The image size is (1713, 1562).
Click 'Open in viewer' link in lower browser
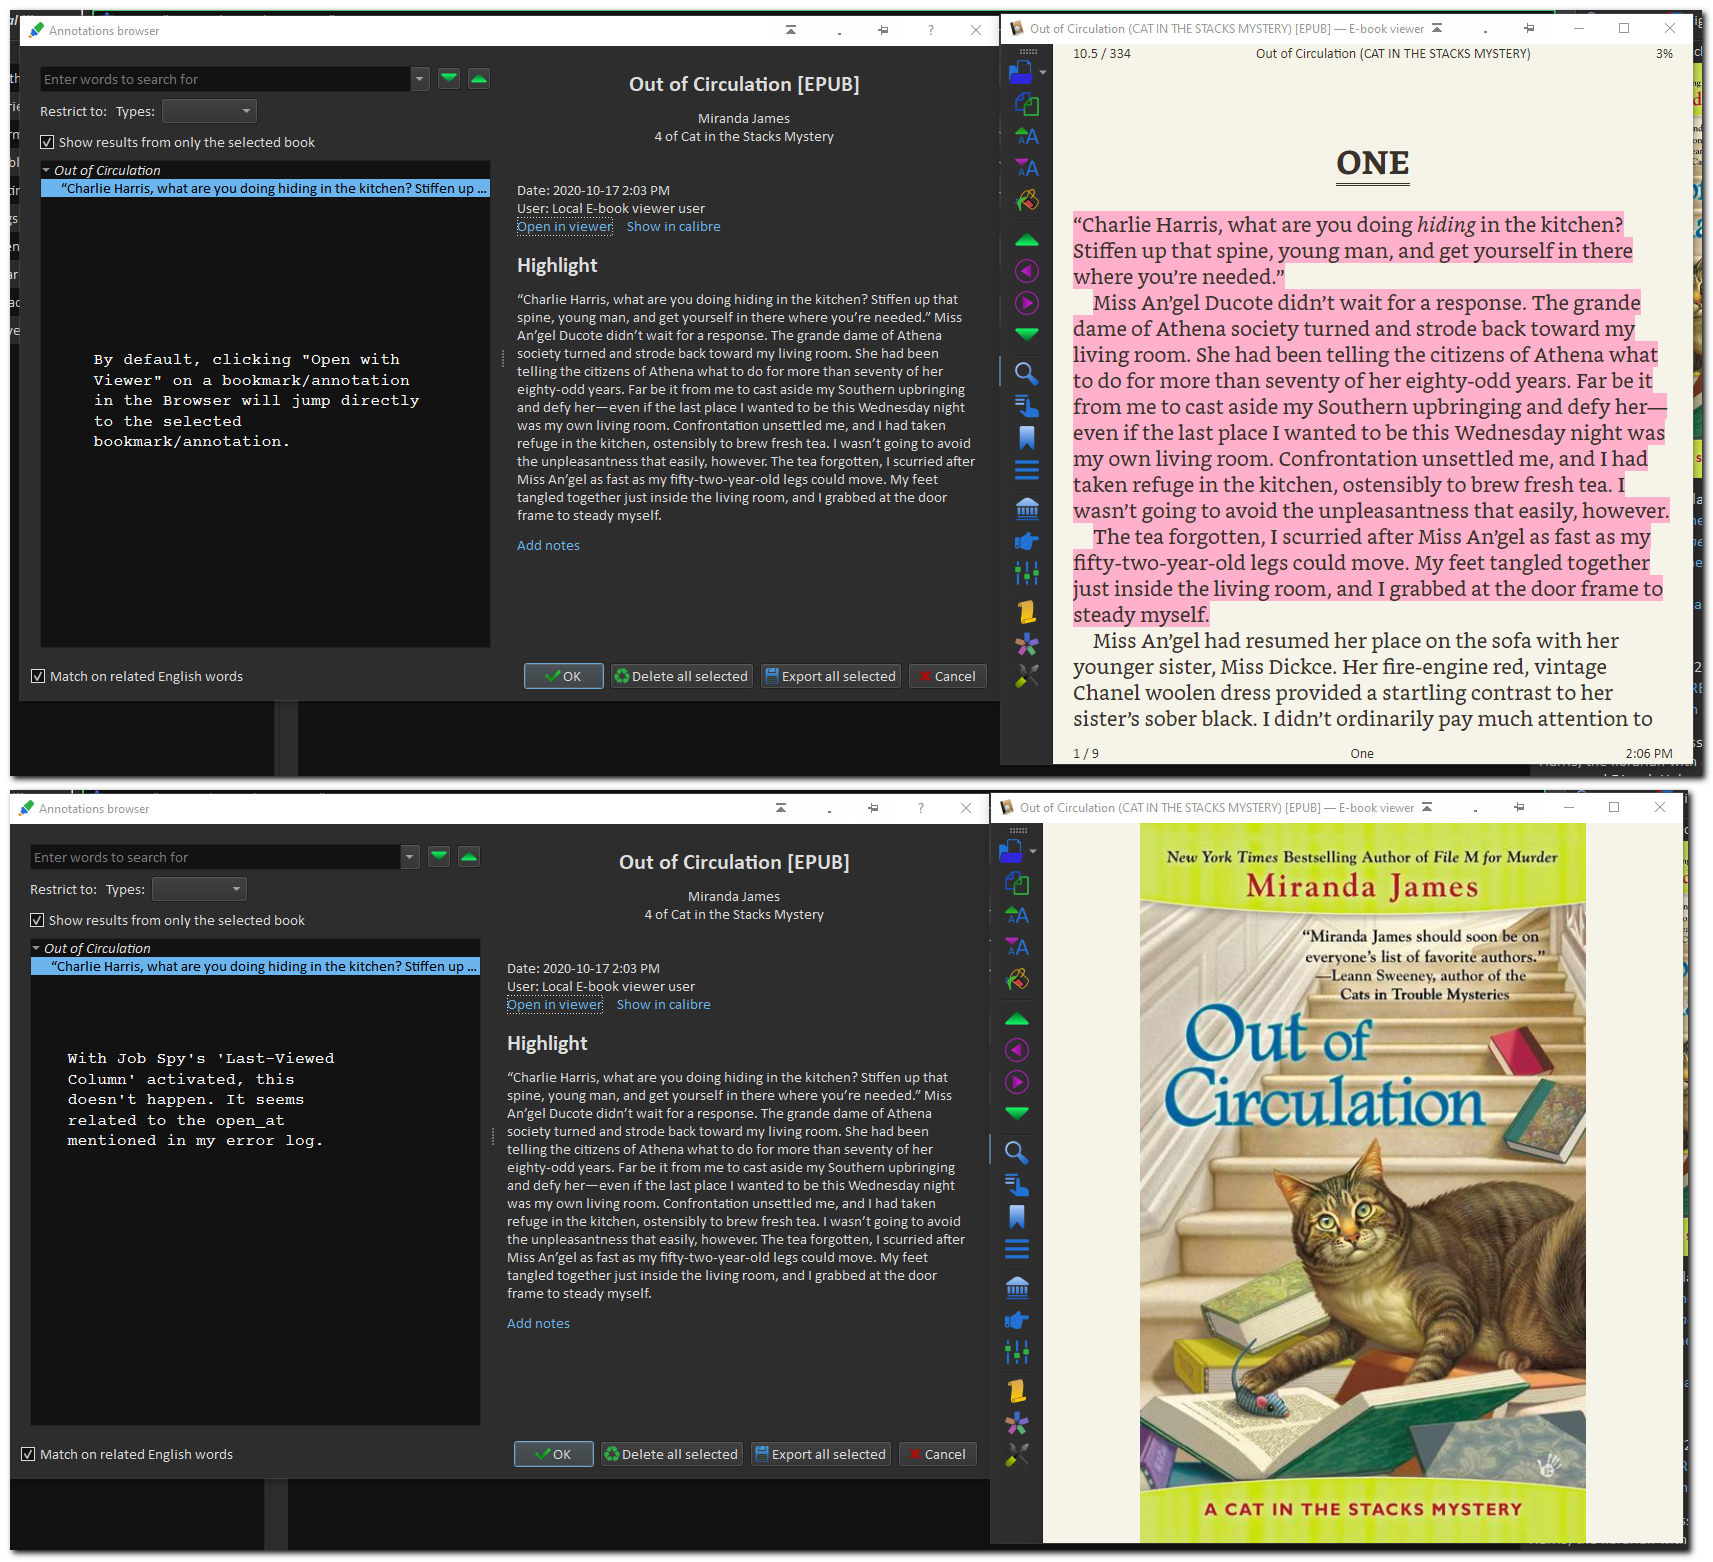pos(555,1005)
